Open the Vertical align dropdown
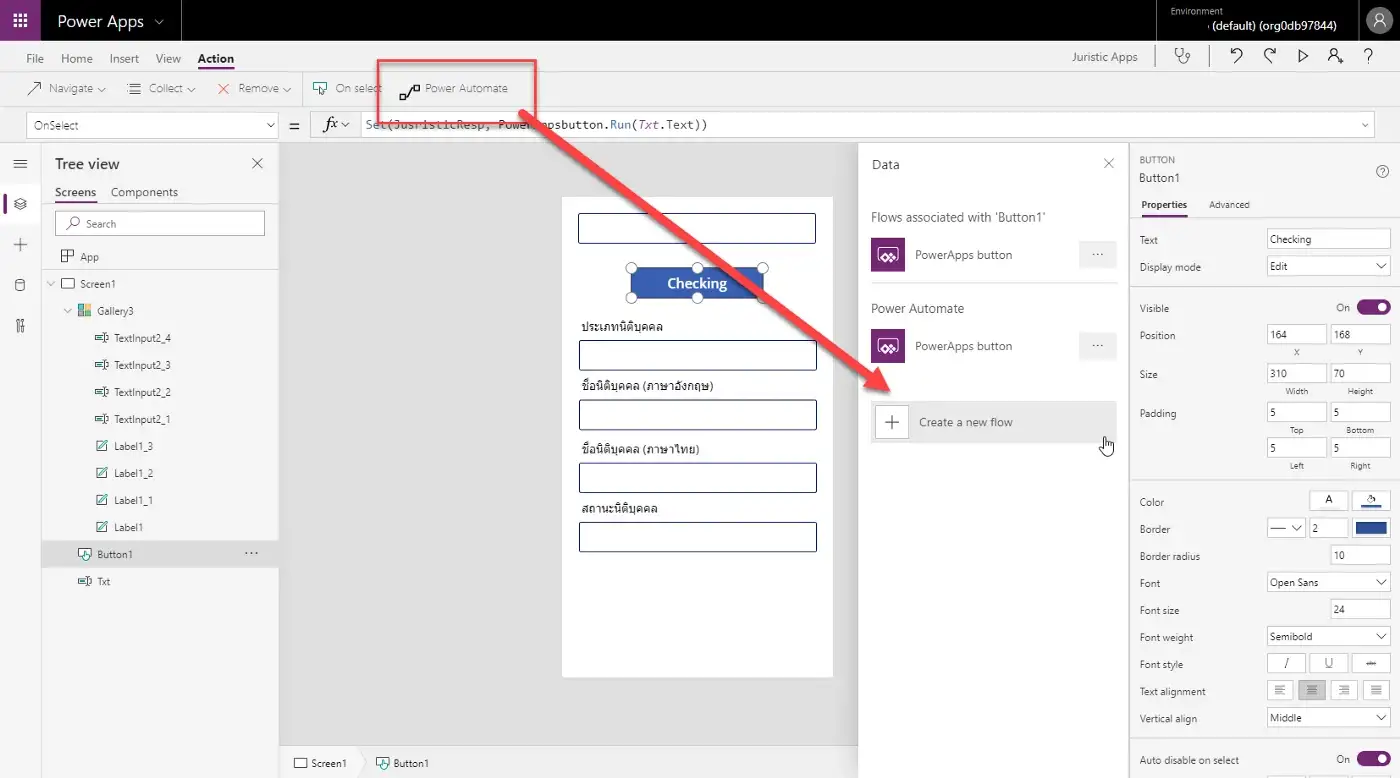1400x778 pixels. click(1328, 717)
